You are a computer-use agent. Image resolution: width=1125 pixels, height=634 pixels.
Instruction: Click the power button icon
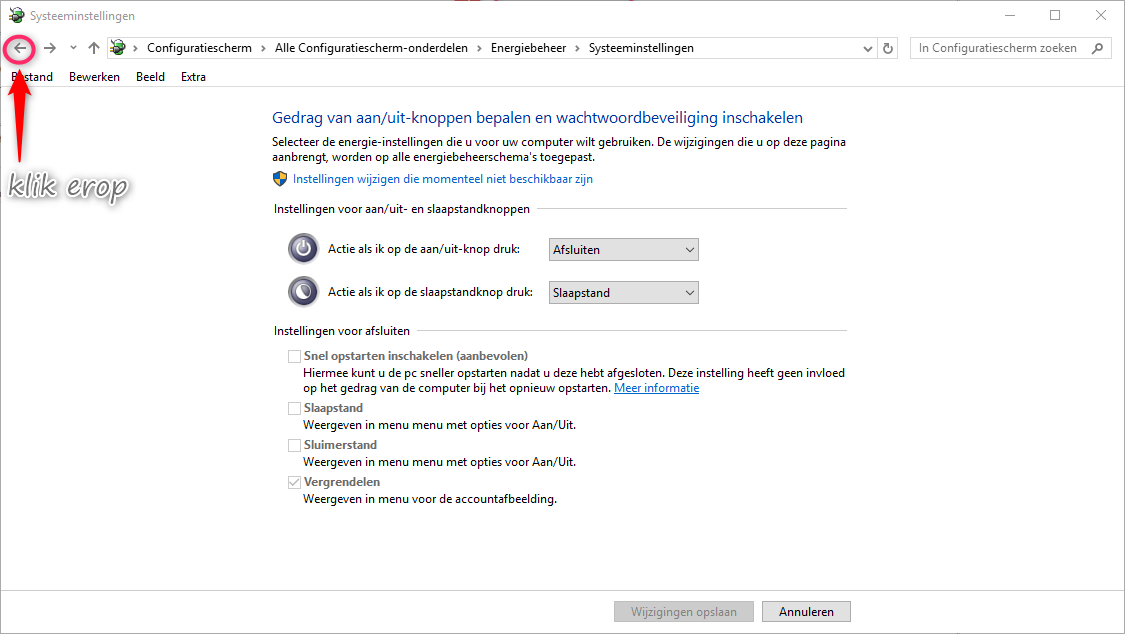pyautogui.click(x=303, y=249)
